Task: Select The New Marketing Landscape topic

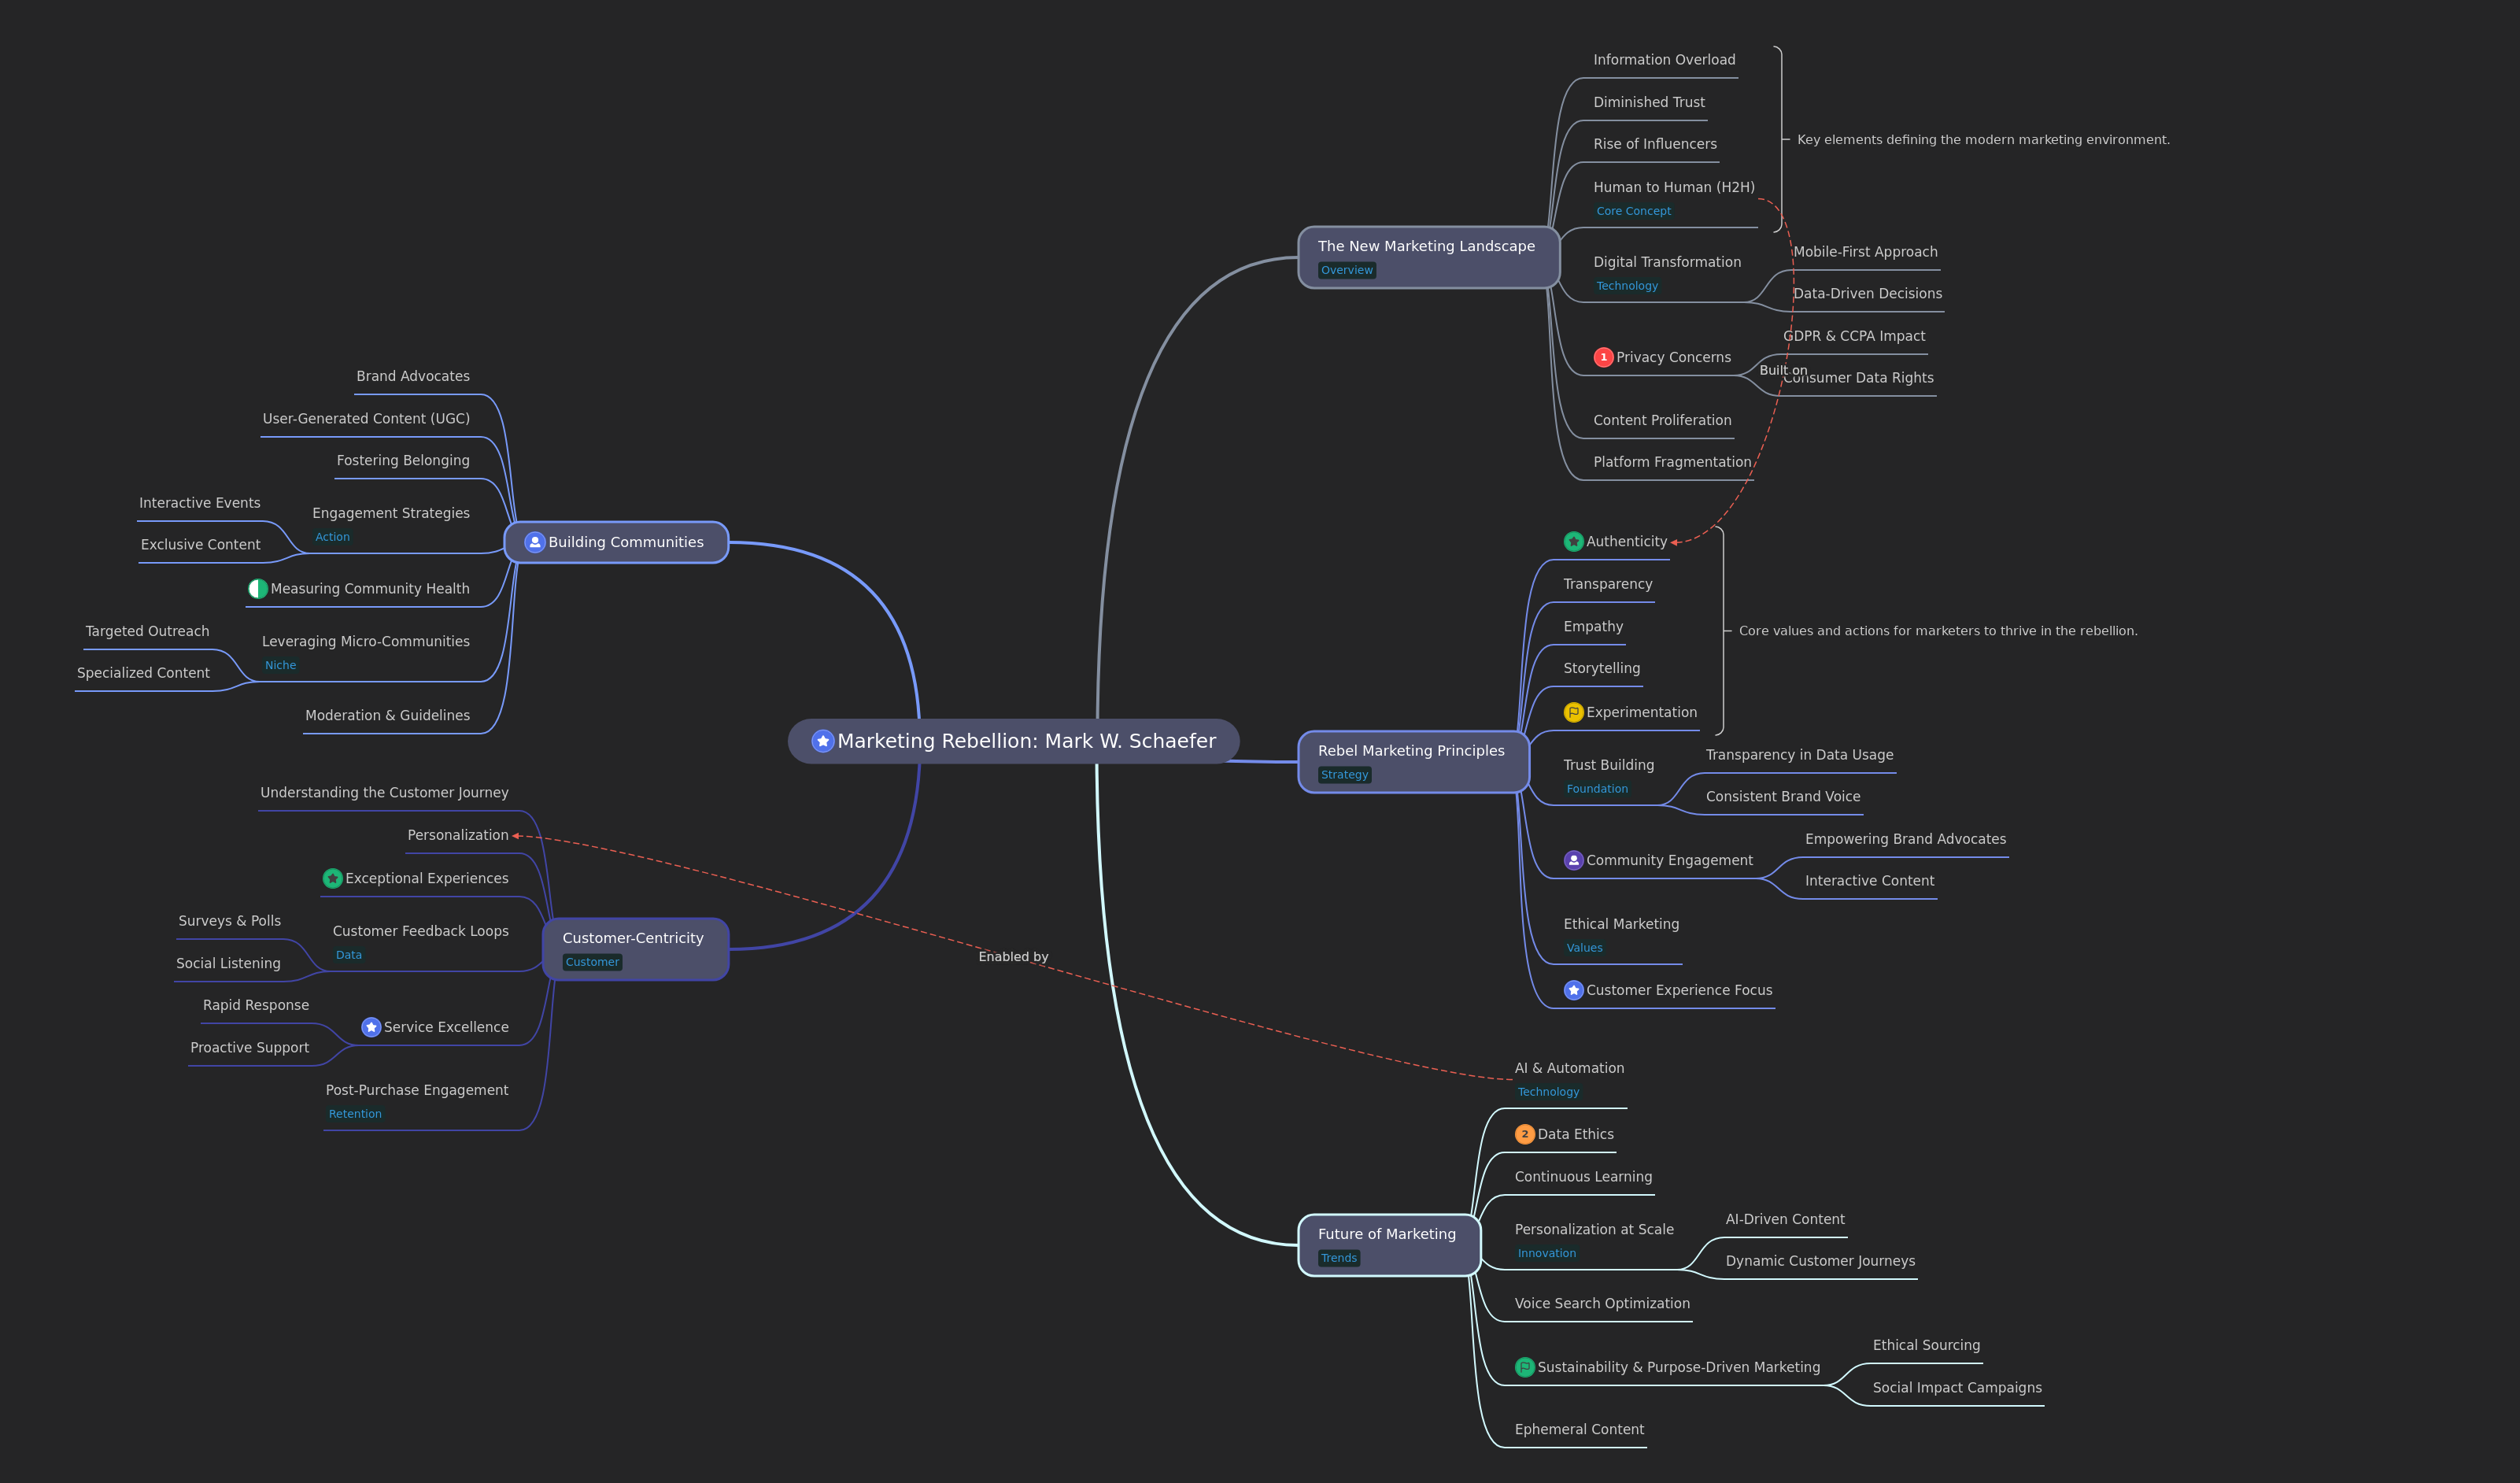Action: point(1428,257)
